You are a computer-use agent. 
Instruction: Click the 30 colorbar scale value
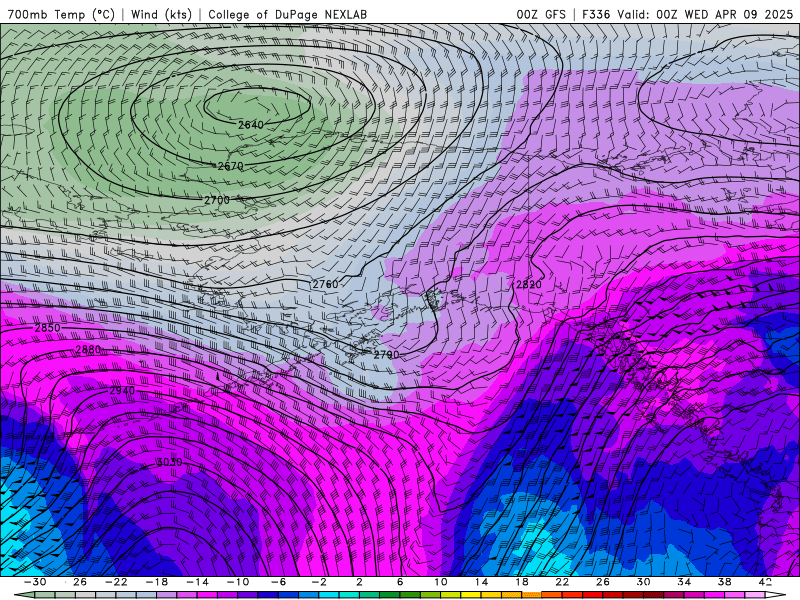click(x=643, y=582)
